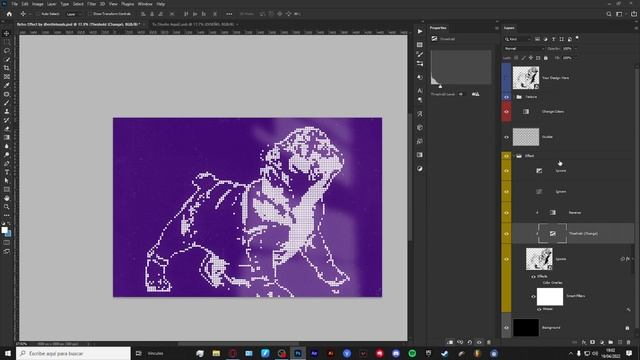The image size is (640, 360).
Task: Click the Border layer thumbnail
Action: click(x=526, y=137)
